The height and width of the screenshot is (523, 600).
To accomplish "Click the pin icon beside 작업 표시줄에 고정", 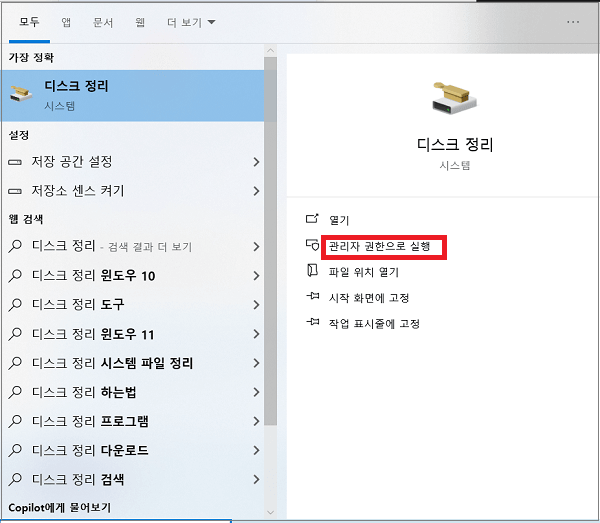I will [313, 321].
